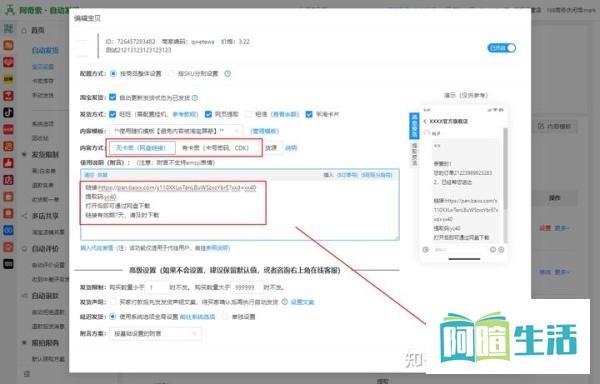Click the red thumbs-up platform icon
This screenshot has height=384, width=600.
point(8,163)
